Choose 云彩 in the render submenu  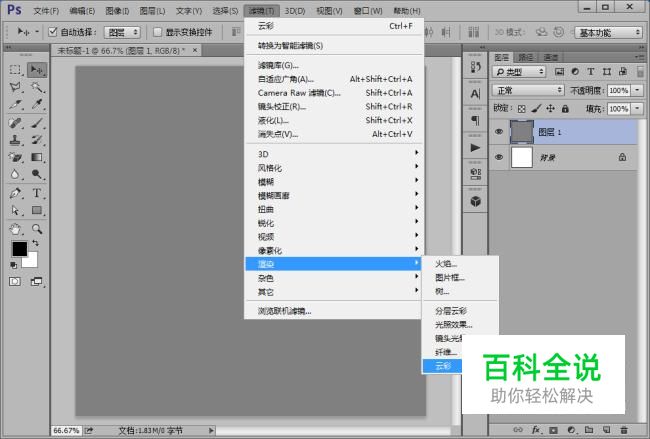pos(442,366)
